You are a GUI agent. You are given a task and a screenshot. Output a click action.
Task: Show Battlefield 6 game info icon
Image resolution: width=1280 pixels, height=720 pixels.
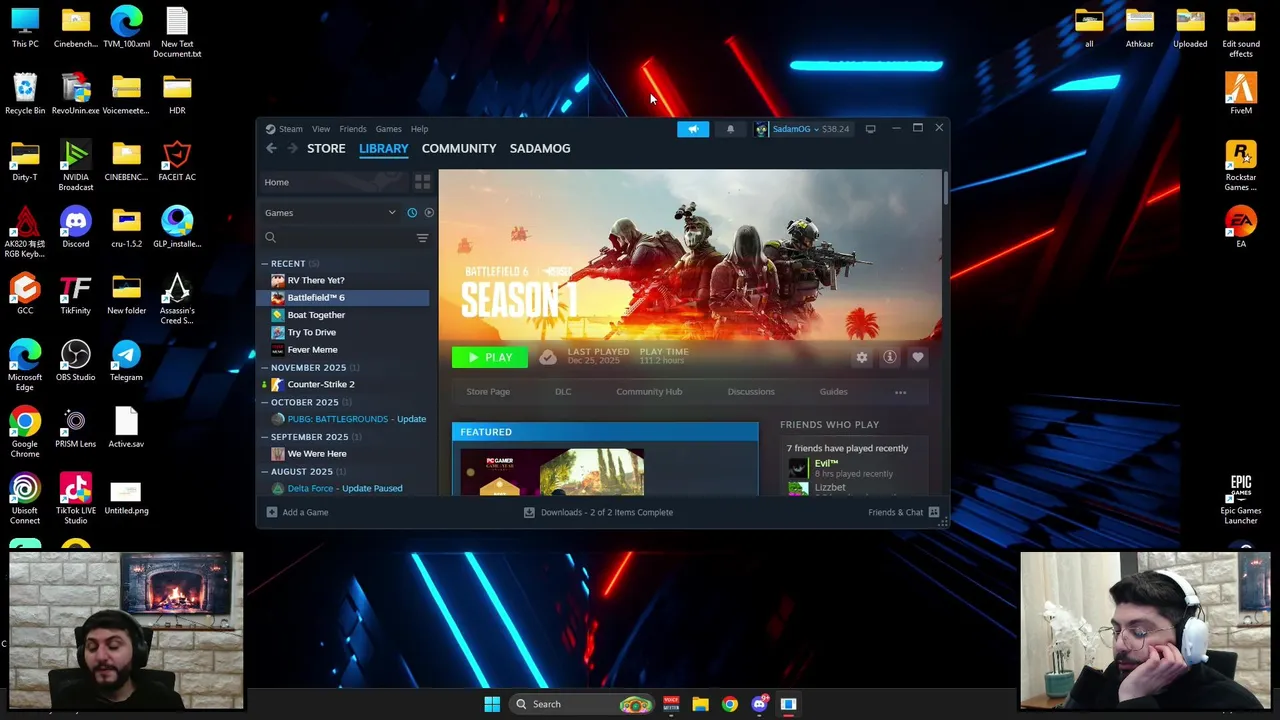tap(890, 357)
